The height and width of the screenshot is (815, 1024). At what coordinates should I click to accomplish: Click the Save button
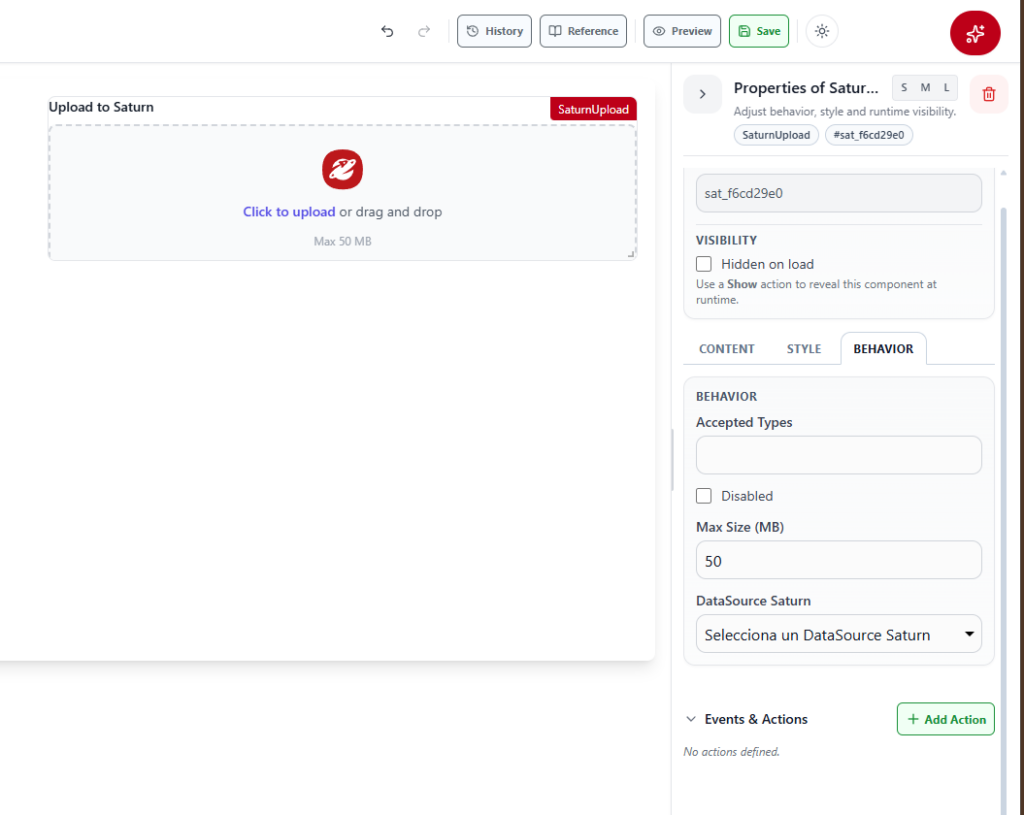[x=759, y=31]
